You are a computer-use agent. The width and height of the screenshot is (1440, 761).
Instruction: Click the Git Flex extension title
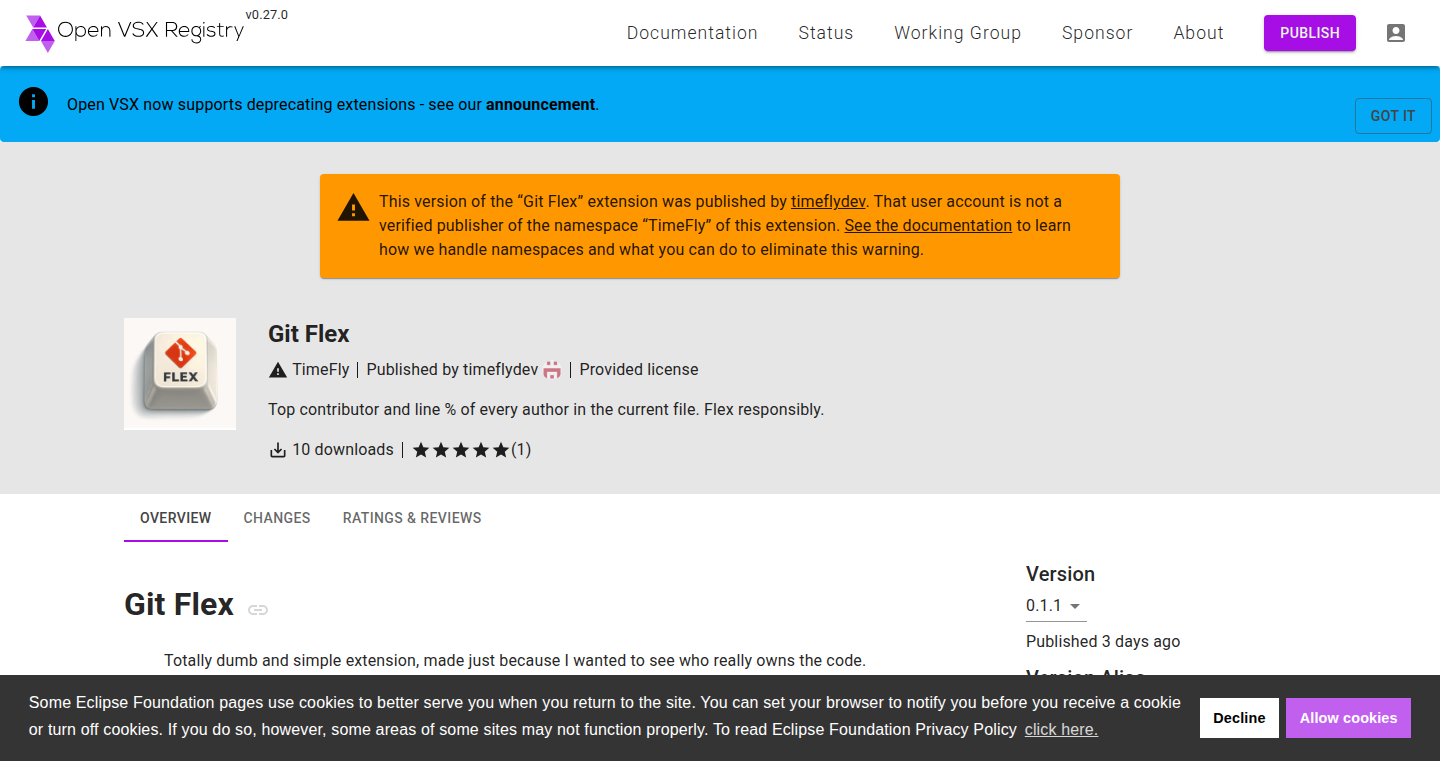click(309, 334)
